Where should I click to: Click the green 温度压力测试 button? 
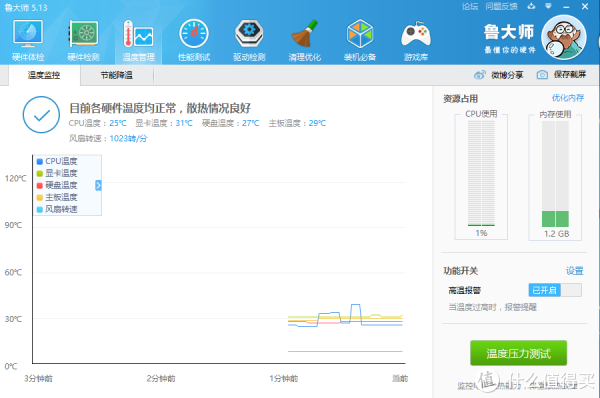pyautogui.click(x=518, y=353)
